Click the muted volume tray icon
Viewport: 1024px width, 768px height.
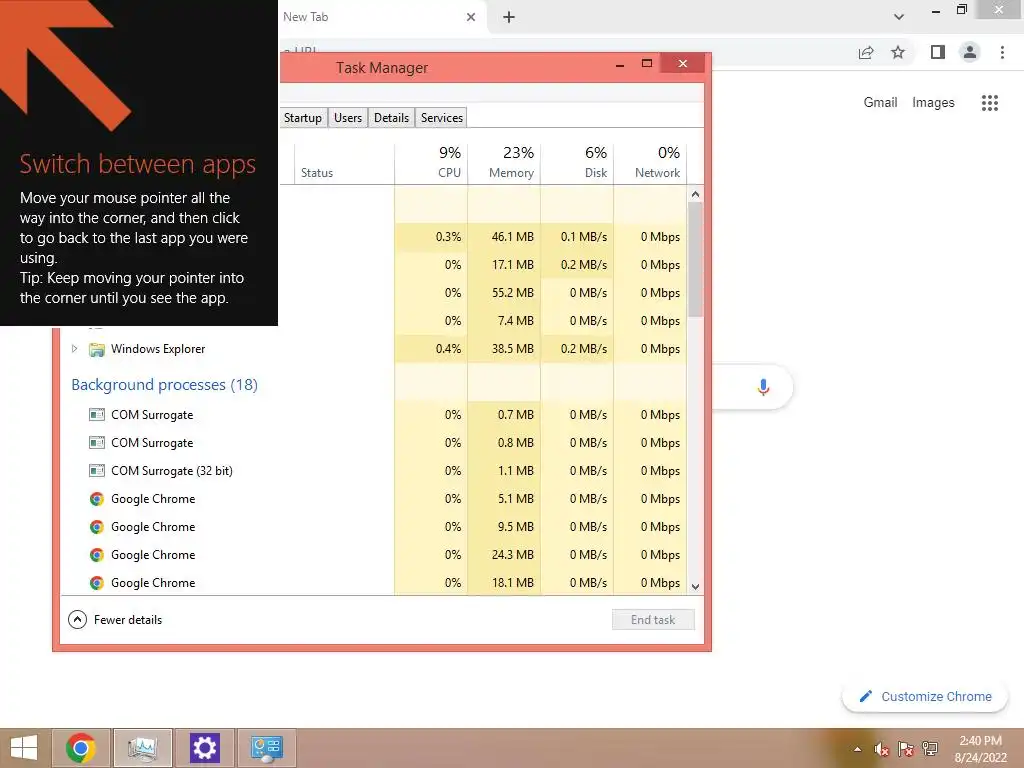[x=882, y=748]
